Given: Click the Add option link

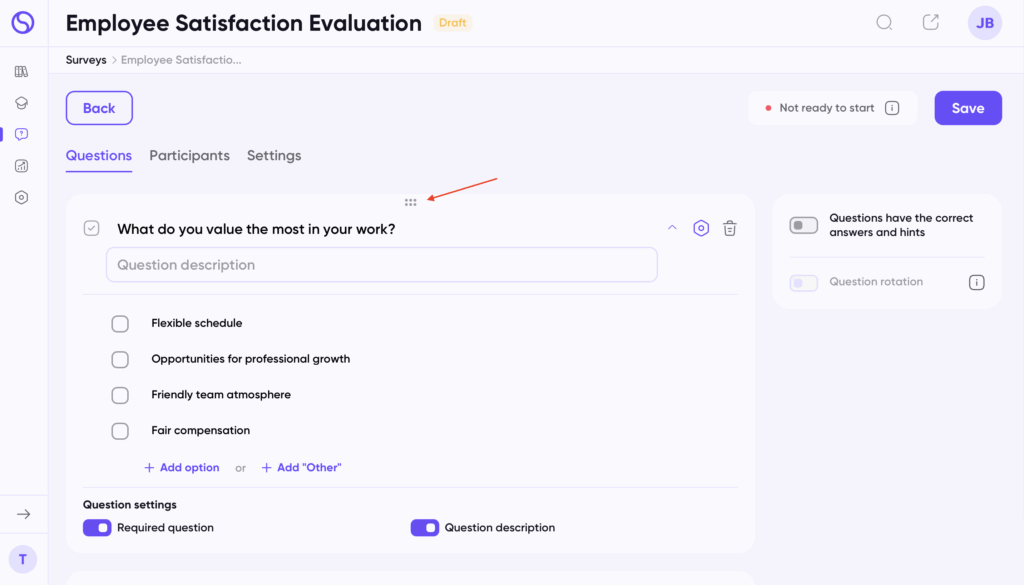Looking at the screenshot, I should (x=182, y=468).
